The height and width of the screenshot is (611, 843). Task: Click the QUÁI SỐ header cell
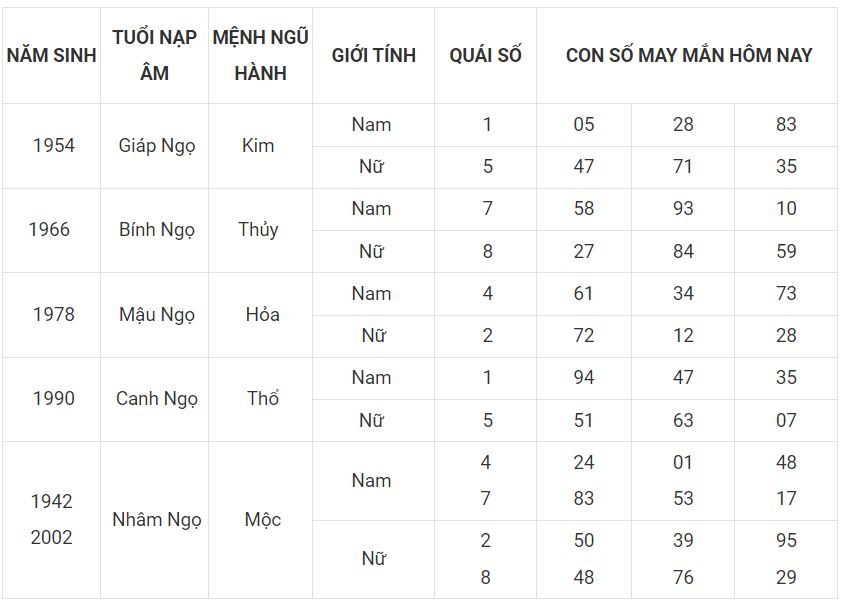tap(485, 55)
